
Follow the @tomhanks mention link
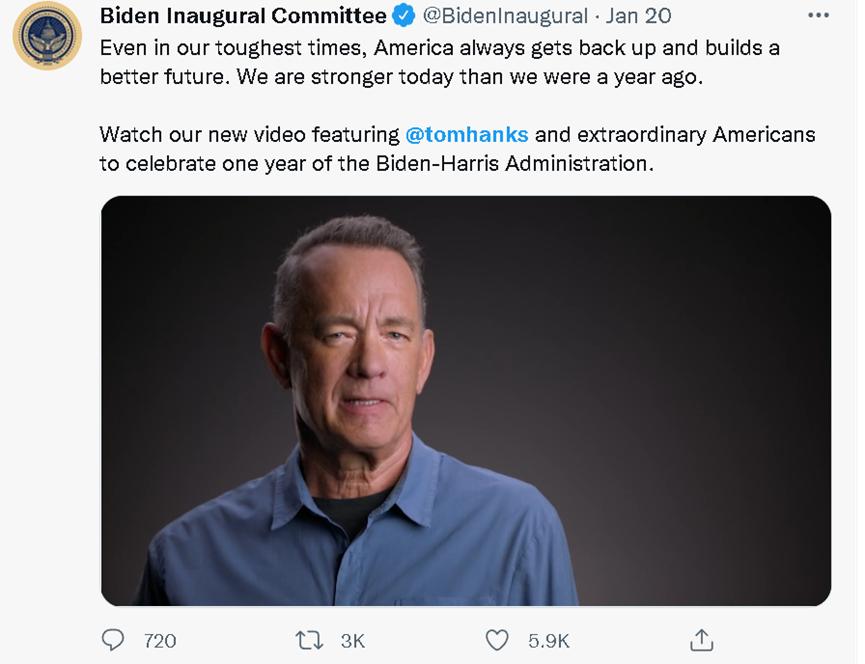coord(466,134)
